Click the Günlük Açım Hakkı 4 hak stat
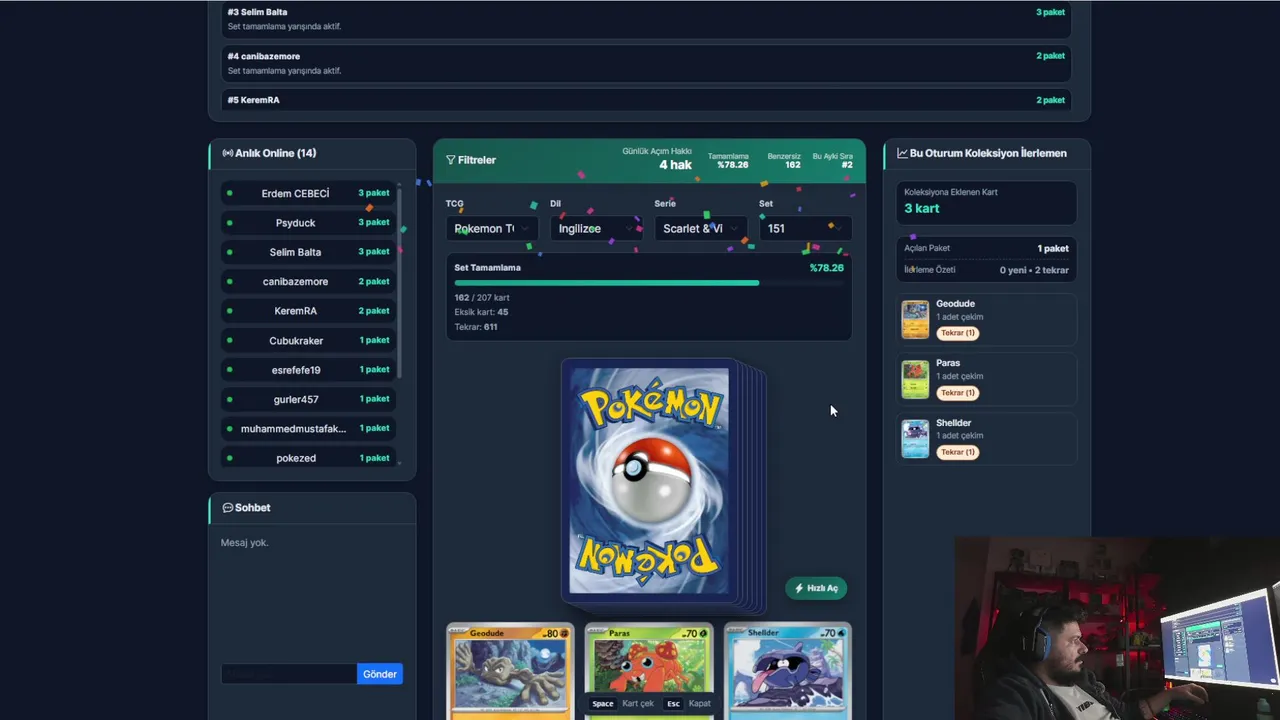This screenshot has height=720, width=1280. pyautogui.click(x=657, y=158)
